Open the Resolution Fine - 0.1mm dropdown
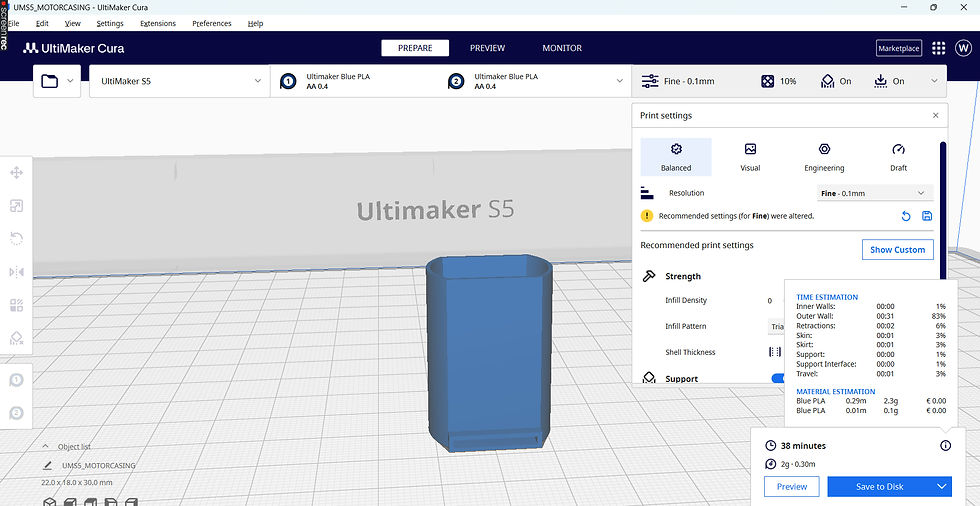 874,193
